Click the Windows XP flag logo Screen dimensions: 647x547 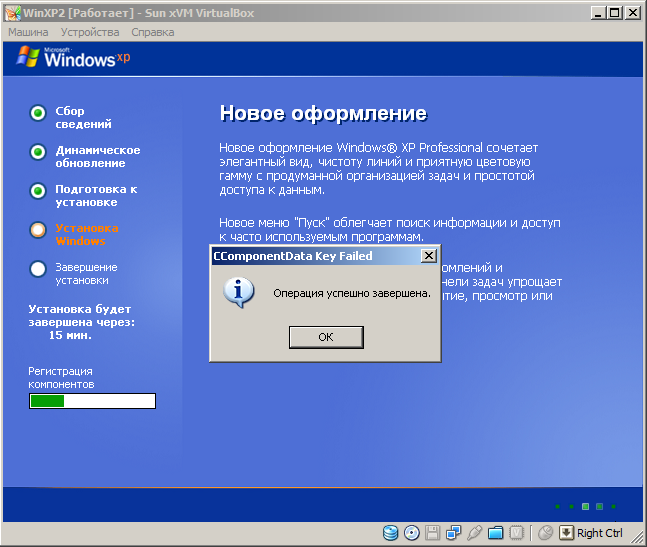tap(28, 57)
